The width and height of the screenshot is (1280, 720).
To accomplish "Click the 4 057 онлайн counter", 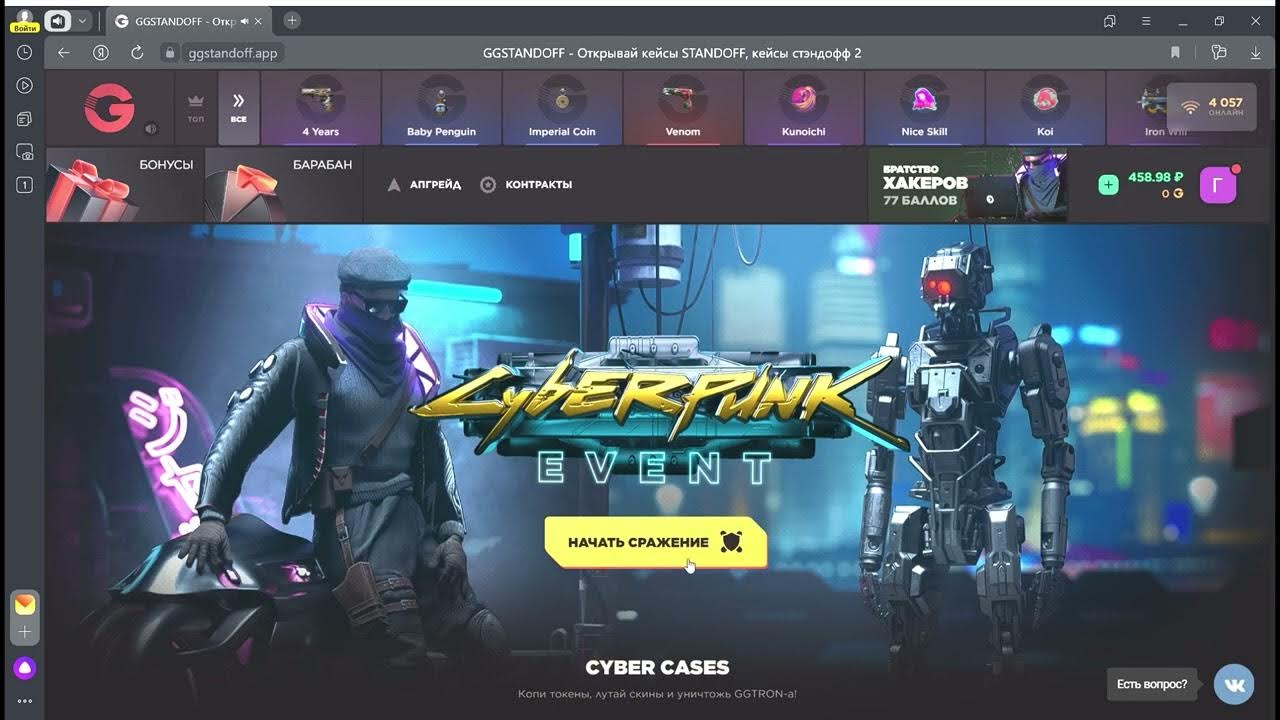I will tap(1211, 107).
